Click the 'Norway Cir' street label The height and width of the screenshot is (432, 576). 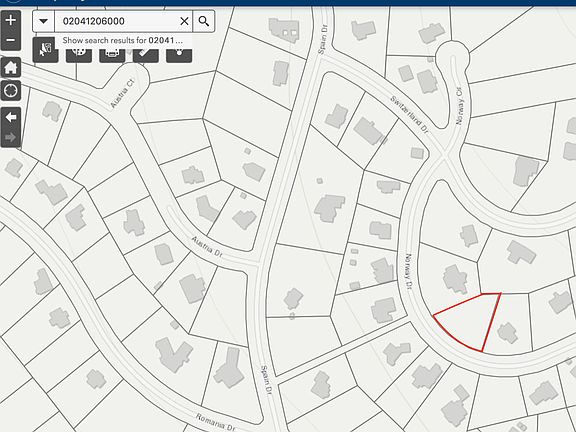coord(460,105)
